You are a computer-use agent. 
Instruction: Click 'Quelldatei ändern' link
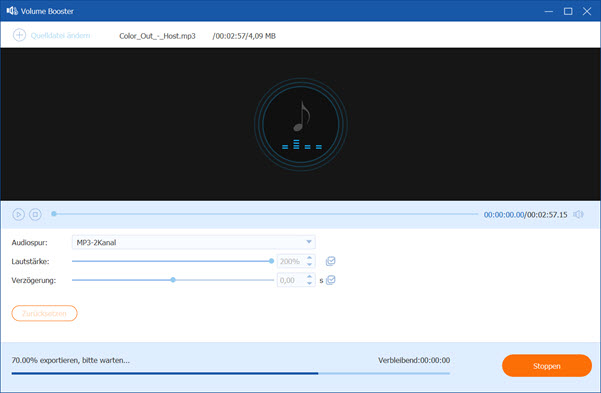[60, 36]
